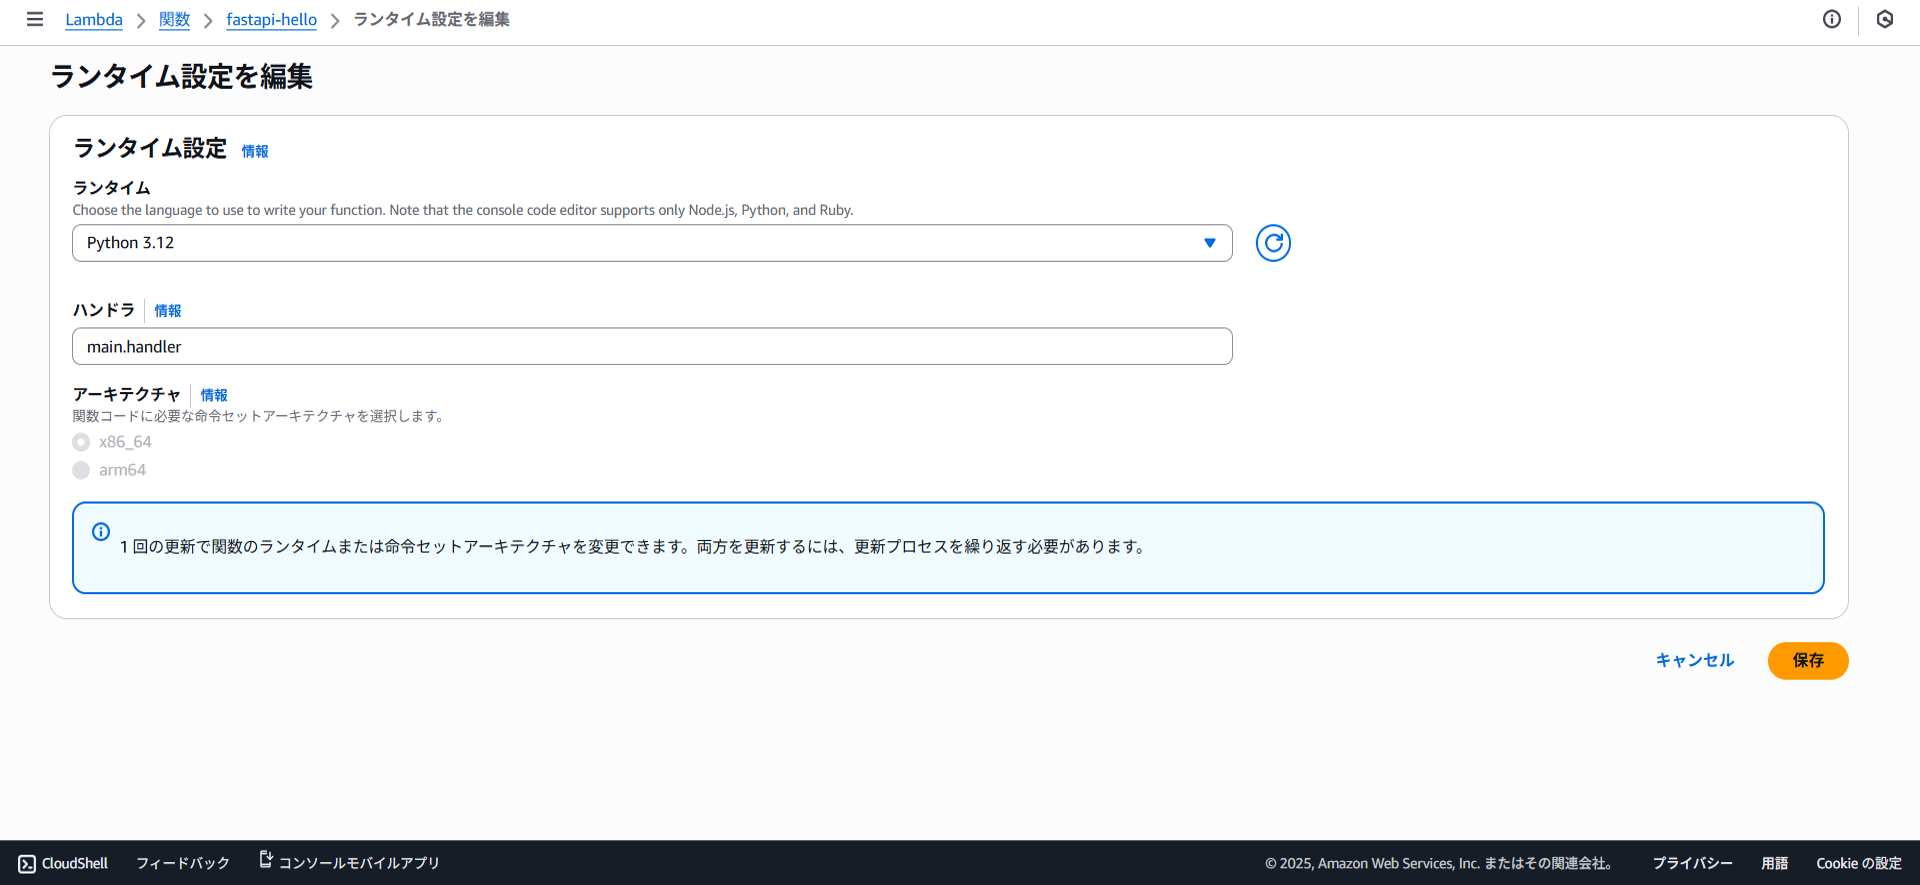This screenshot has width=1920, height=885.
Task: Click the ランタイム設定を編集 breadcrumb text
Action: [x=432, y=20]
